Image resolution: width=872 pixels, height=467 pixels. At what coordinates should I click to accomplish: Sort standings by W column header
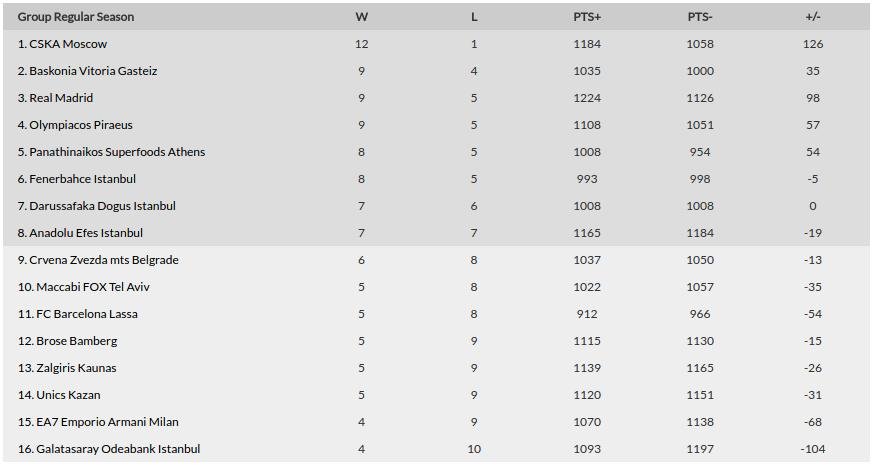coord(361,17)
